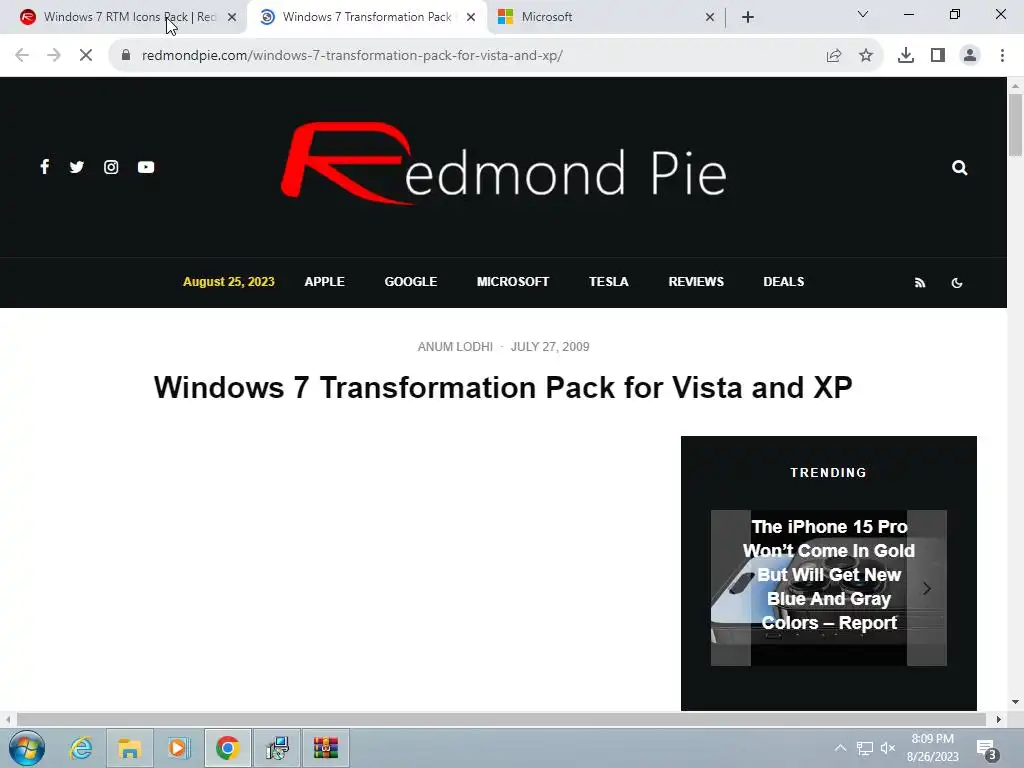Open site search magnifier icon

click(959, 168)
